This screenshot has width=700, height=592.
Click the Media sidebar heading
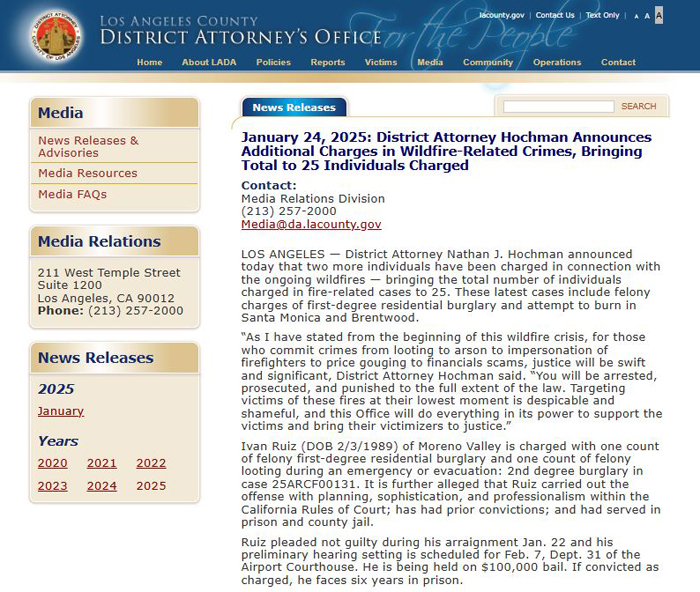click(x=60, y=113)
